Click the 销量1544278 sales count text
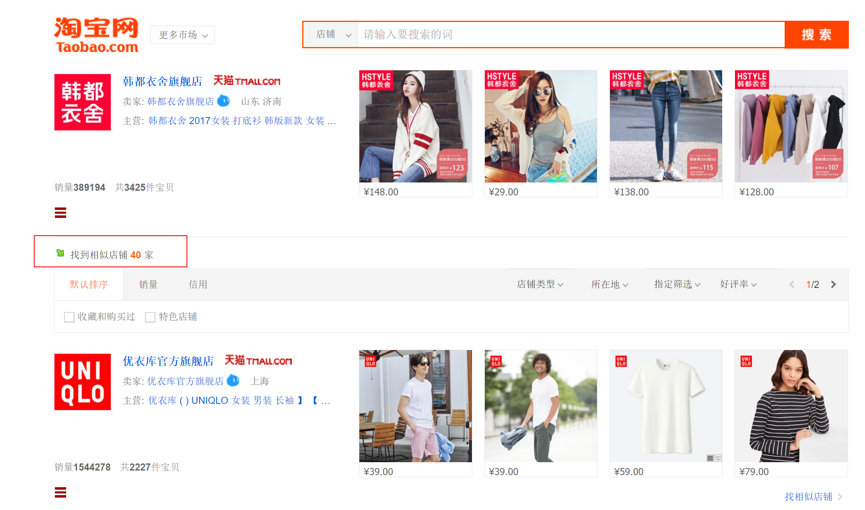This screenshot has height=510, width=865. (x=82, y=468)
